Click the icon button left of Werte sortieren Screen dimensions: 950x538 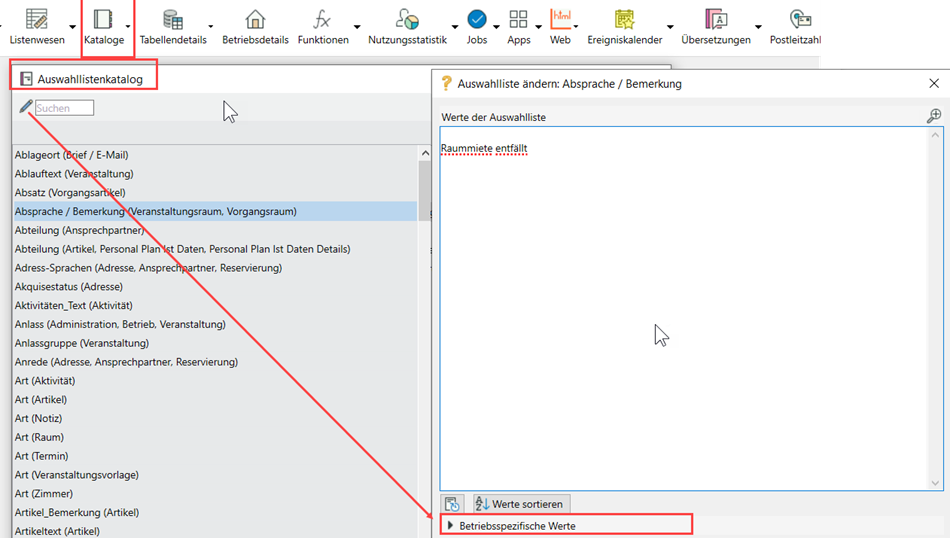(x=452, y=504)
